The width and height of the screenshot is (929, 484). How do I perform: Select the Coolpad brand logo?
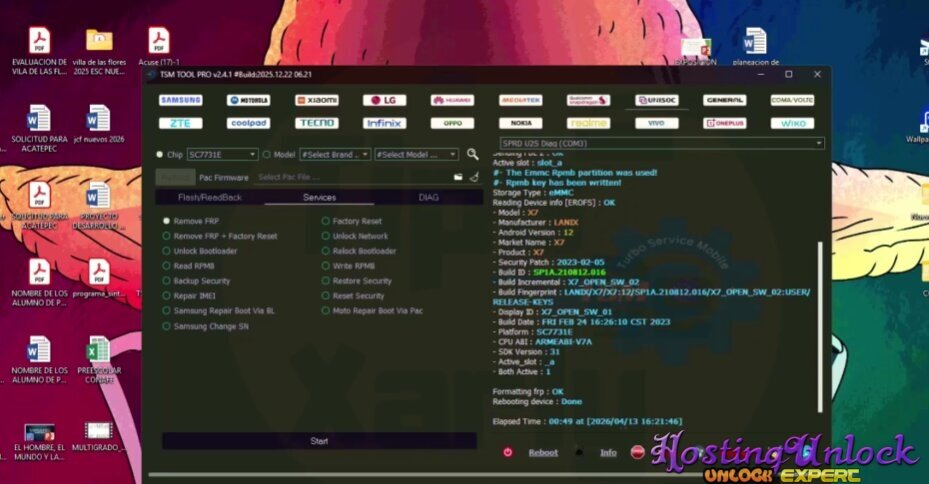click(248, 123)
